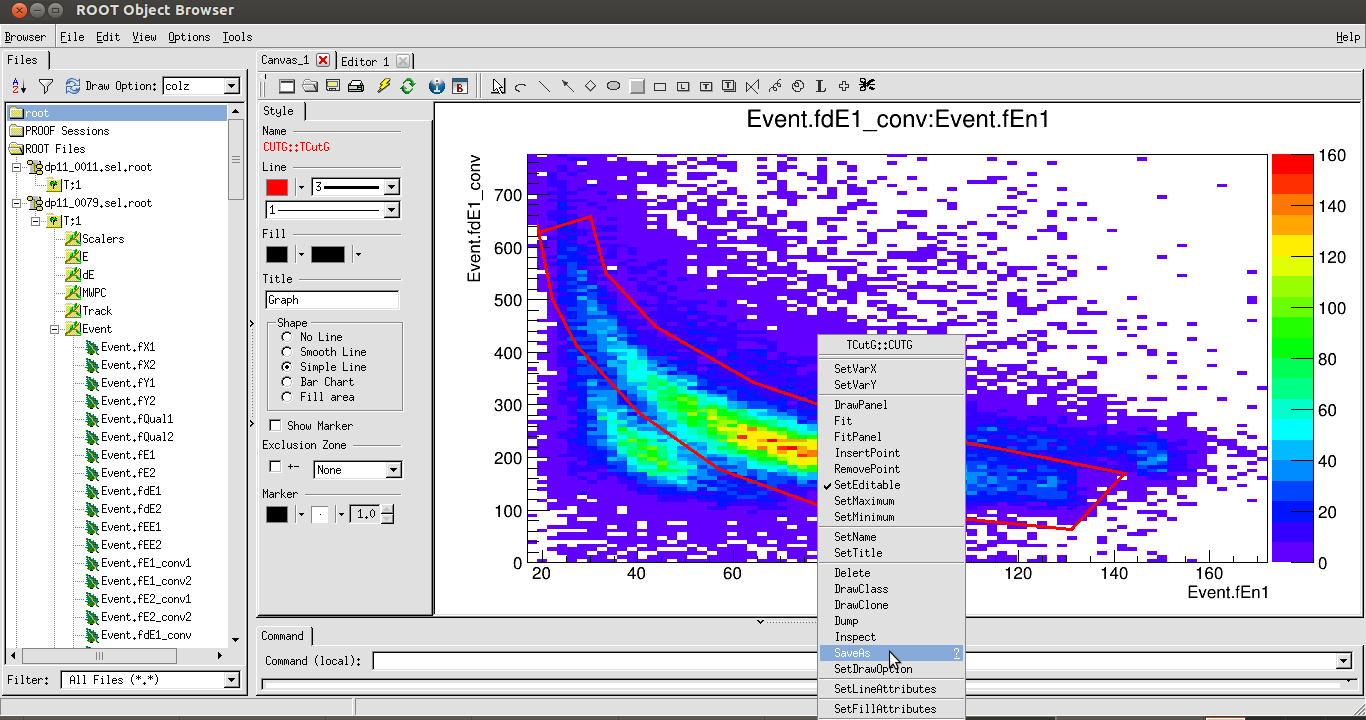
Task: Click the A-Z sort icon in Files panel
Action: point(19,86)
